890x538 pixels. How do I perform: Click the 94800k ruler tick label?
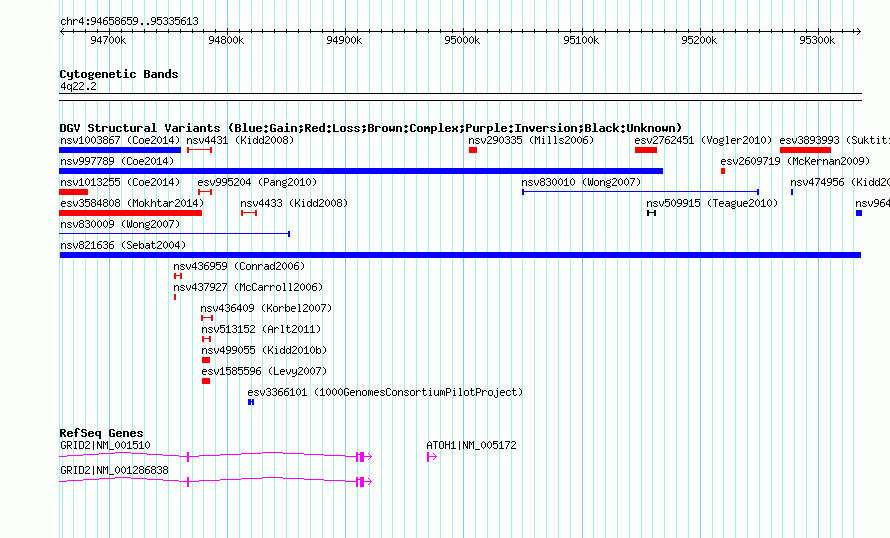[x=226, y=40]
